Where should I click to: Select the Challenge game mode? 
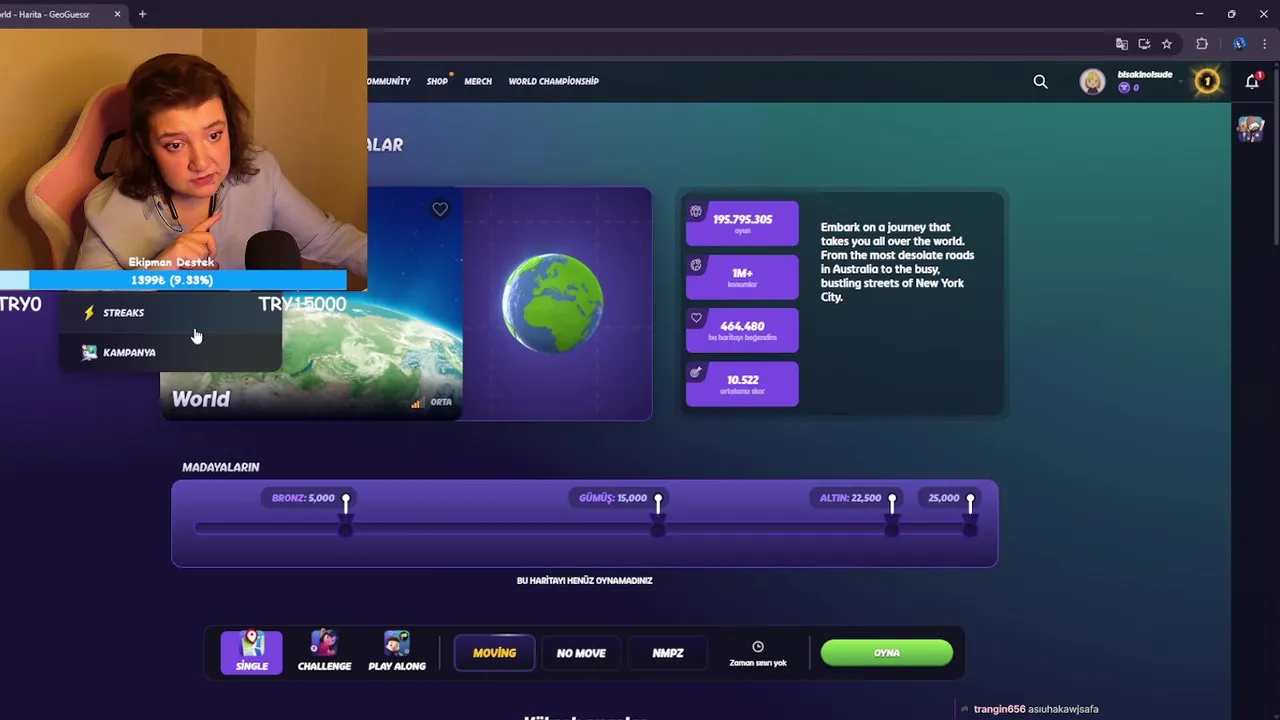pos(324,652)
